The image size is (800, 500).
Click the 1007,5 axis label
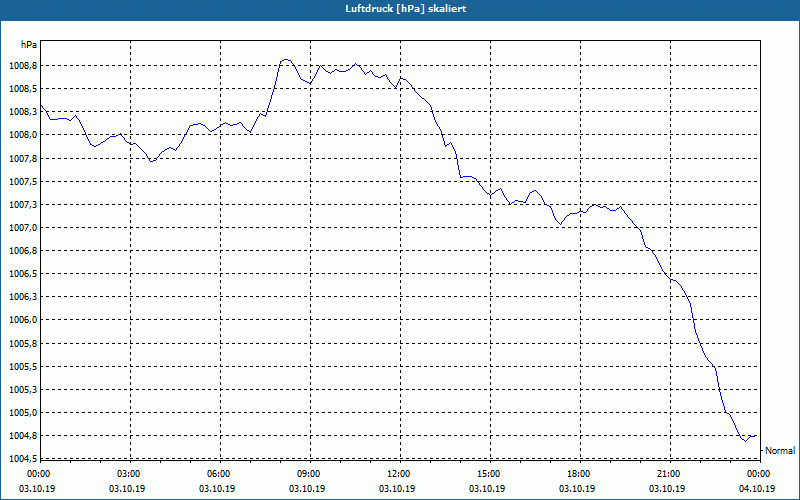tap(23, 182)
